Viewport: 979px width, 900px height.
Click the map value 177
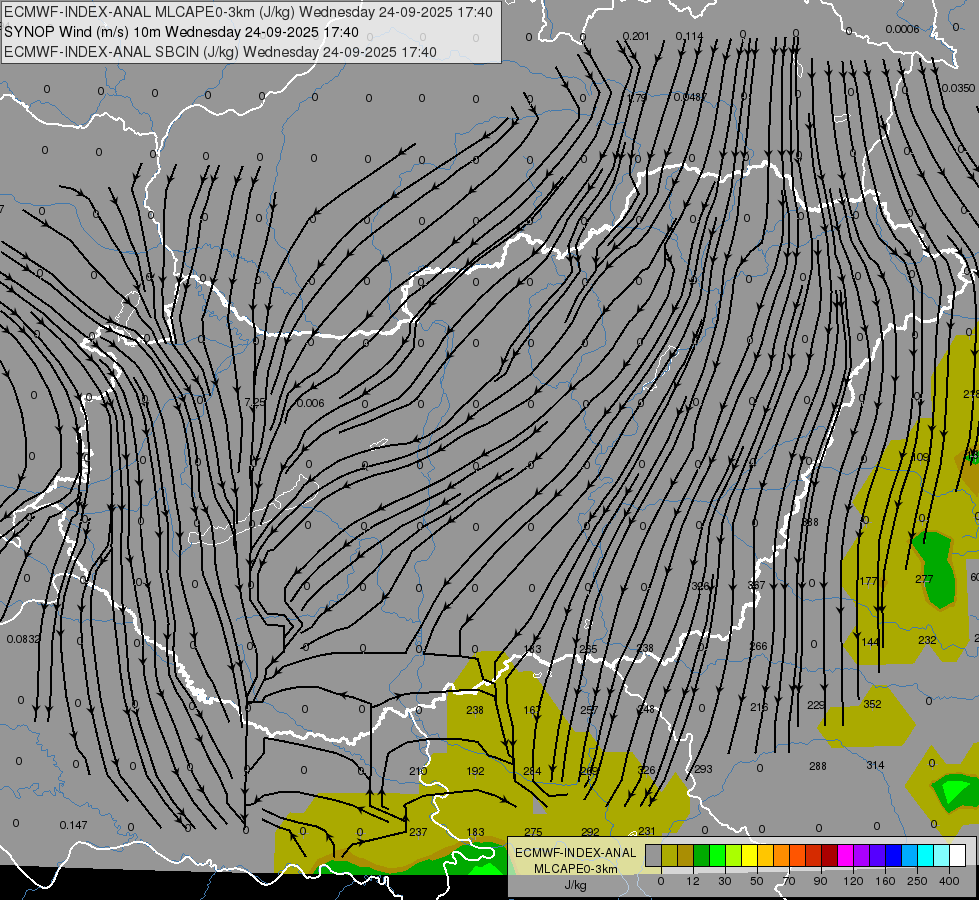click(x=868, y=581)
